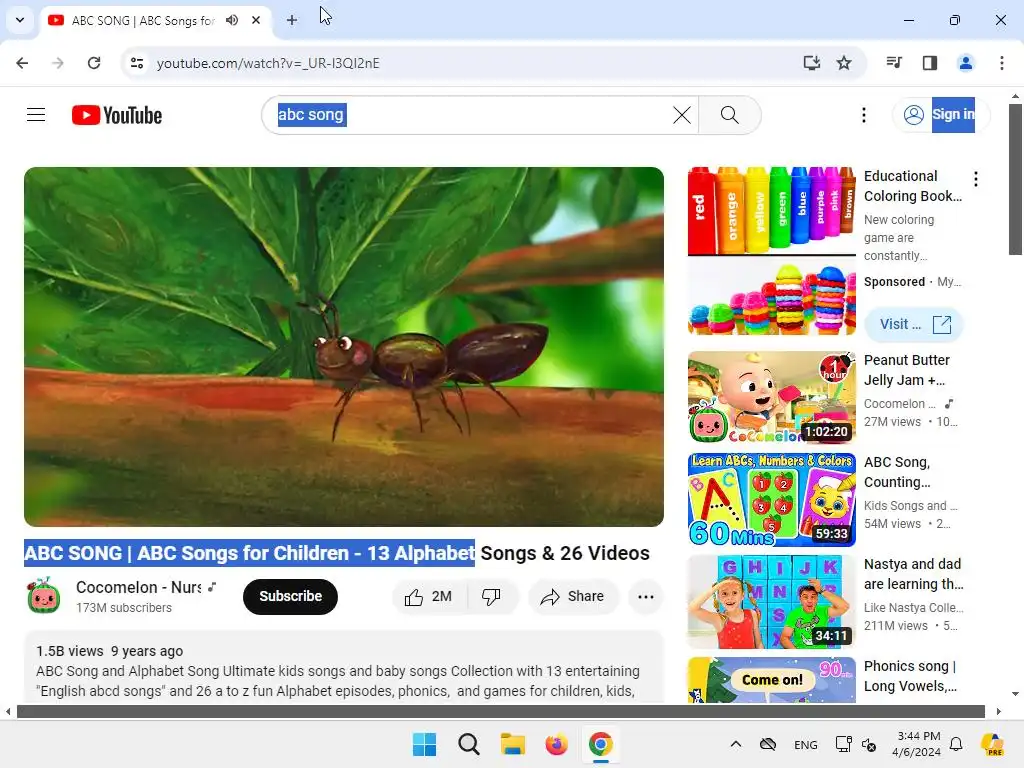Click the 173M subscribers text
Viewport: 1024px width, 768px height.
tap(123, 607)
